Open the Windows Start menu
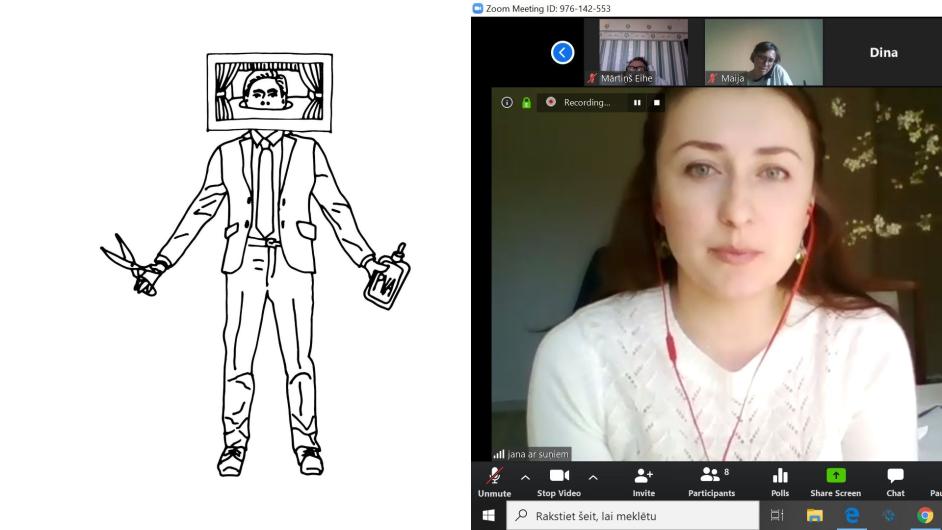The image size is (942, 530). point(491,516)
